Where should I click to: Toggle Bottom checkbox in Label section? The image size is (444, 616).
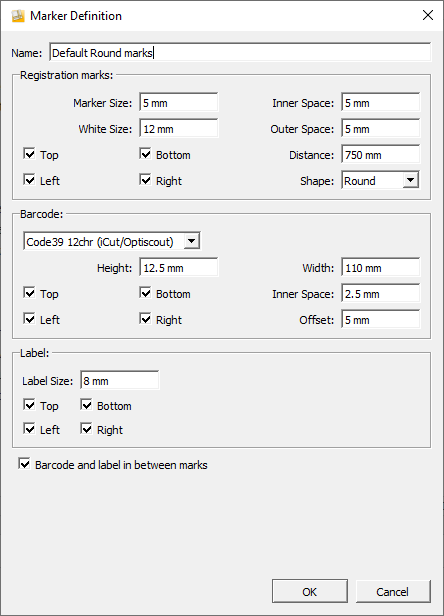(x=86, y=405)
